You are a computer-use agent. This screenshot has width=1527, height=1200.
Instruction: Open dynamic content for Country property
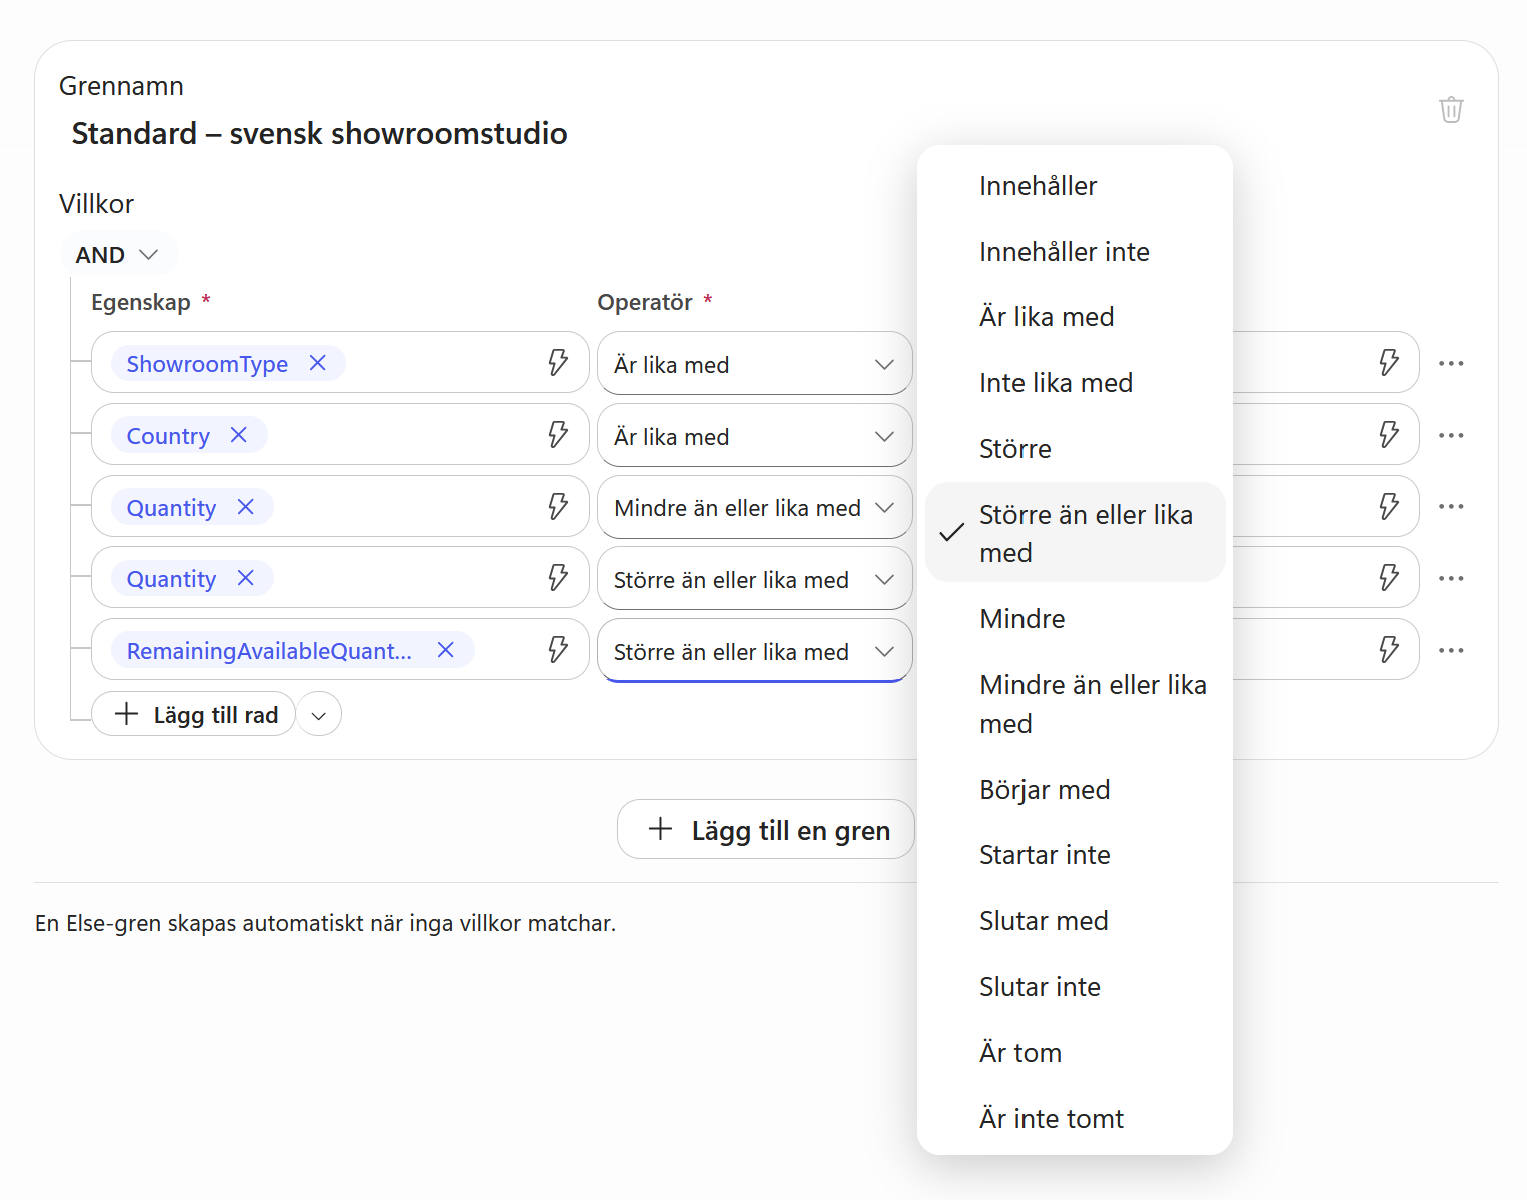(x=558, y=434)
